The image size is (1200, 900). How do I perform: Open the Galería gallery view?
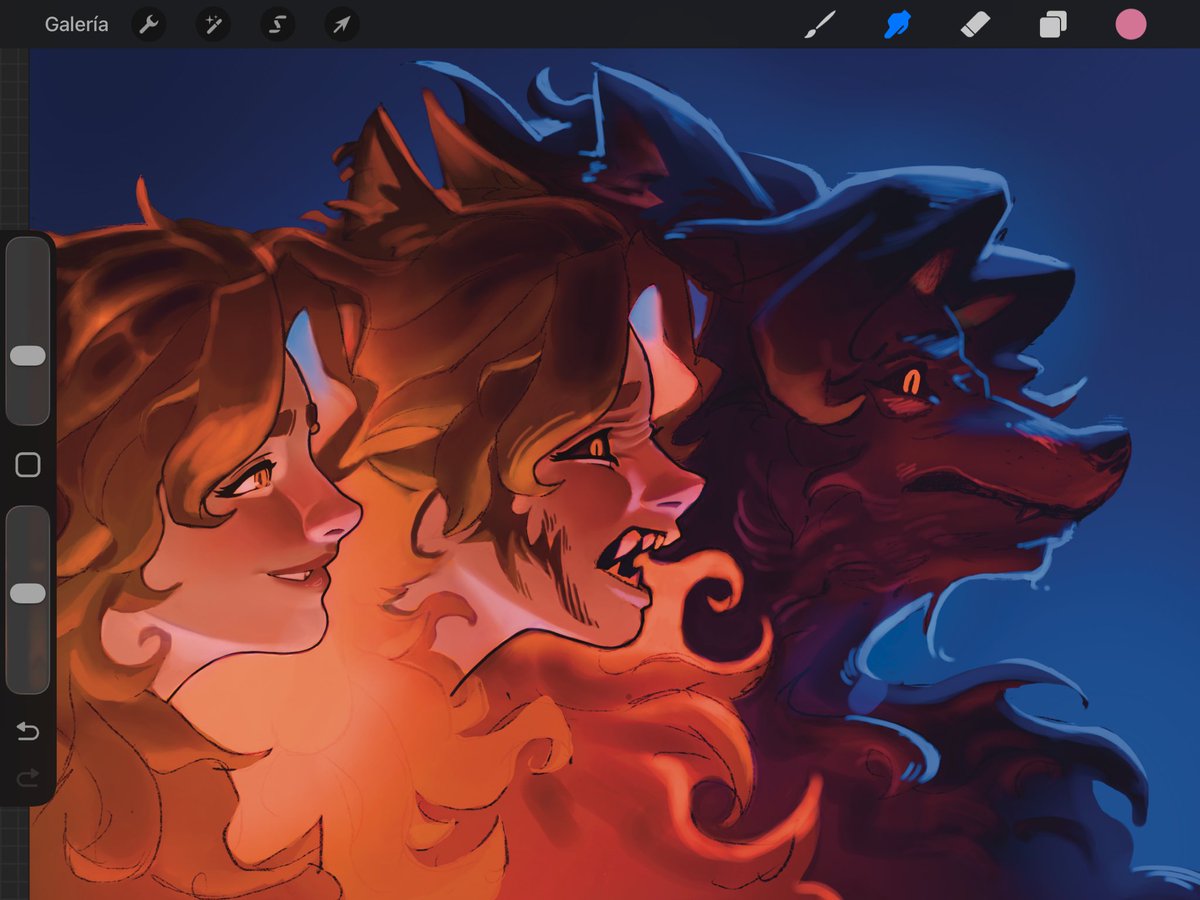pyautogui.click(x=77, y=25)
